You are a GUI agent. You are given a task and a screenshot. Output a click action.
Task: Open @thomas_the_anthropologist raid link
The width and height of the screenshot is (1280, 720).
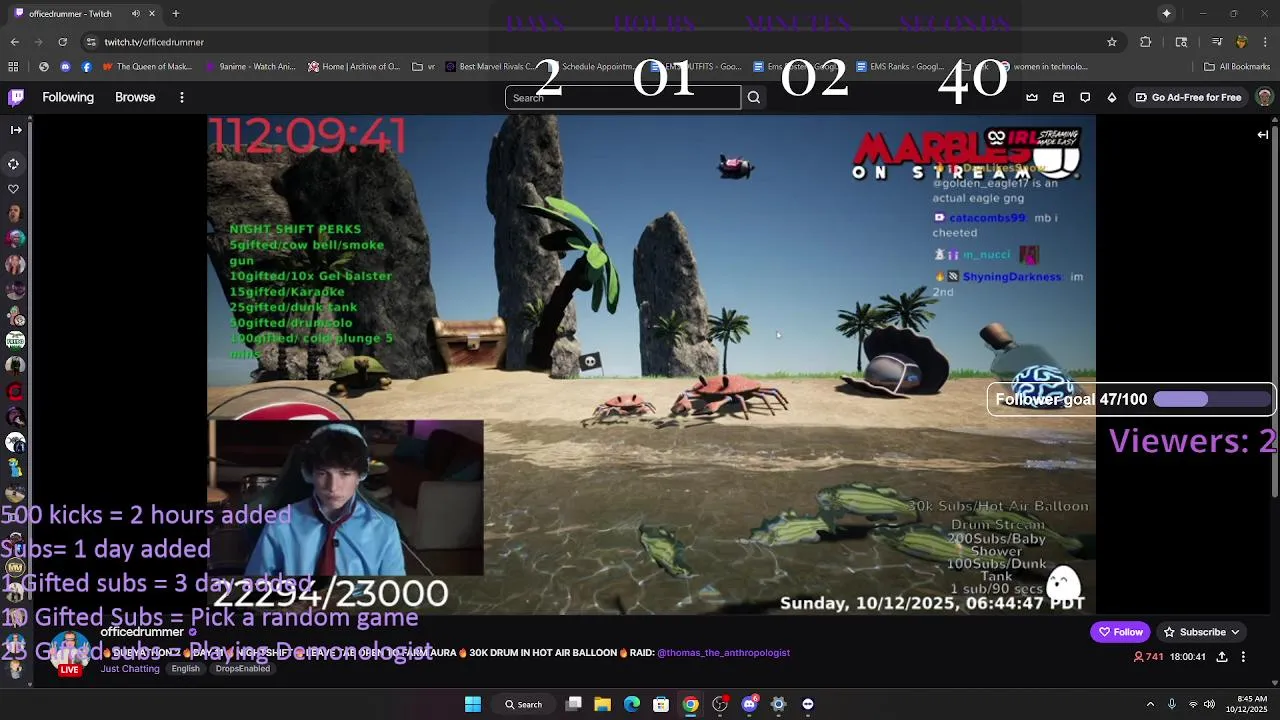click(x=723, y=653)
